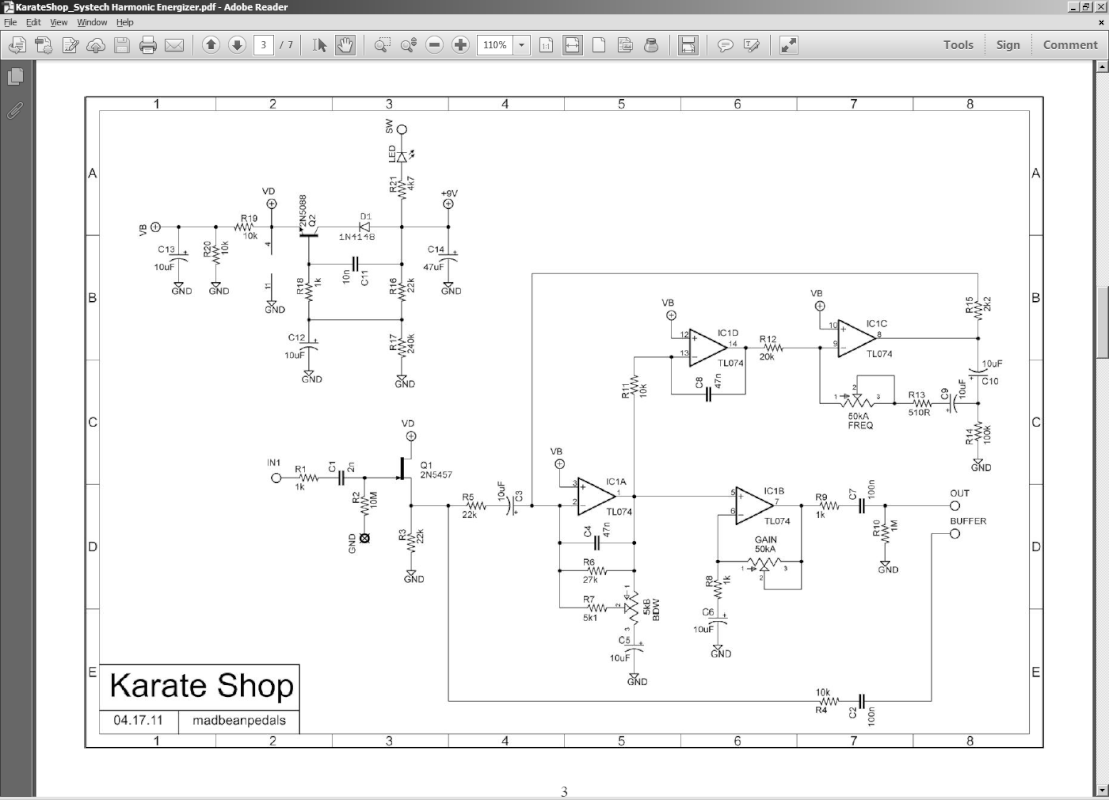Click the '+9V' supply label

click(x=449, y=193)
